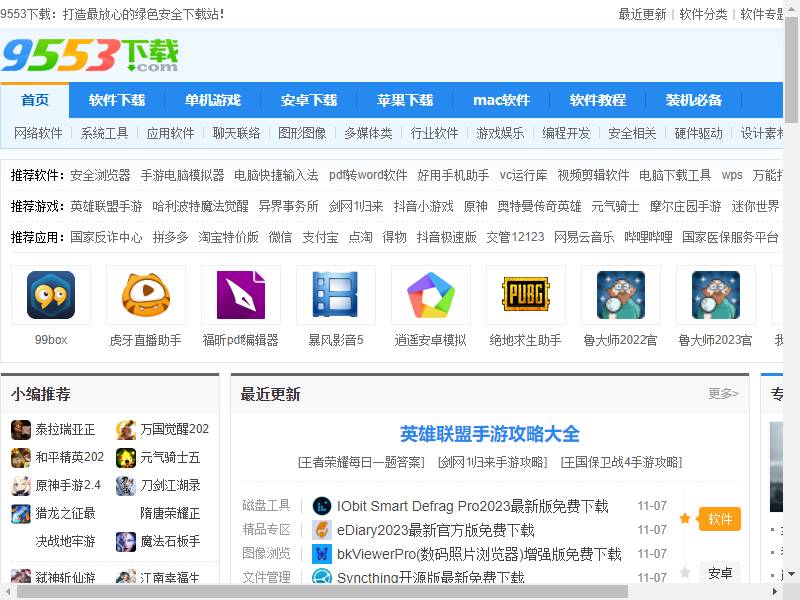Screen dimensions: 800x600
Task: Click the 泰拉瑞亚正 game icon
Action: tap(21, 430)
